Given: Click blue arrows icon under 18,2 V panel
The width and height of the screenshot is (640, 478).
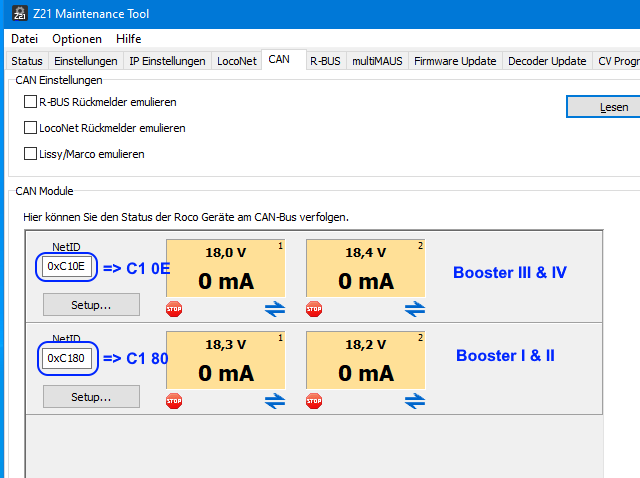Looking at the screenshot, I should click(415, 401).
